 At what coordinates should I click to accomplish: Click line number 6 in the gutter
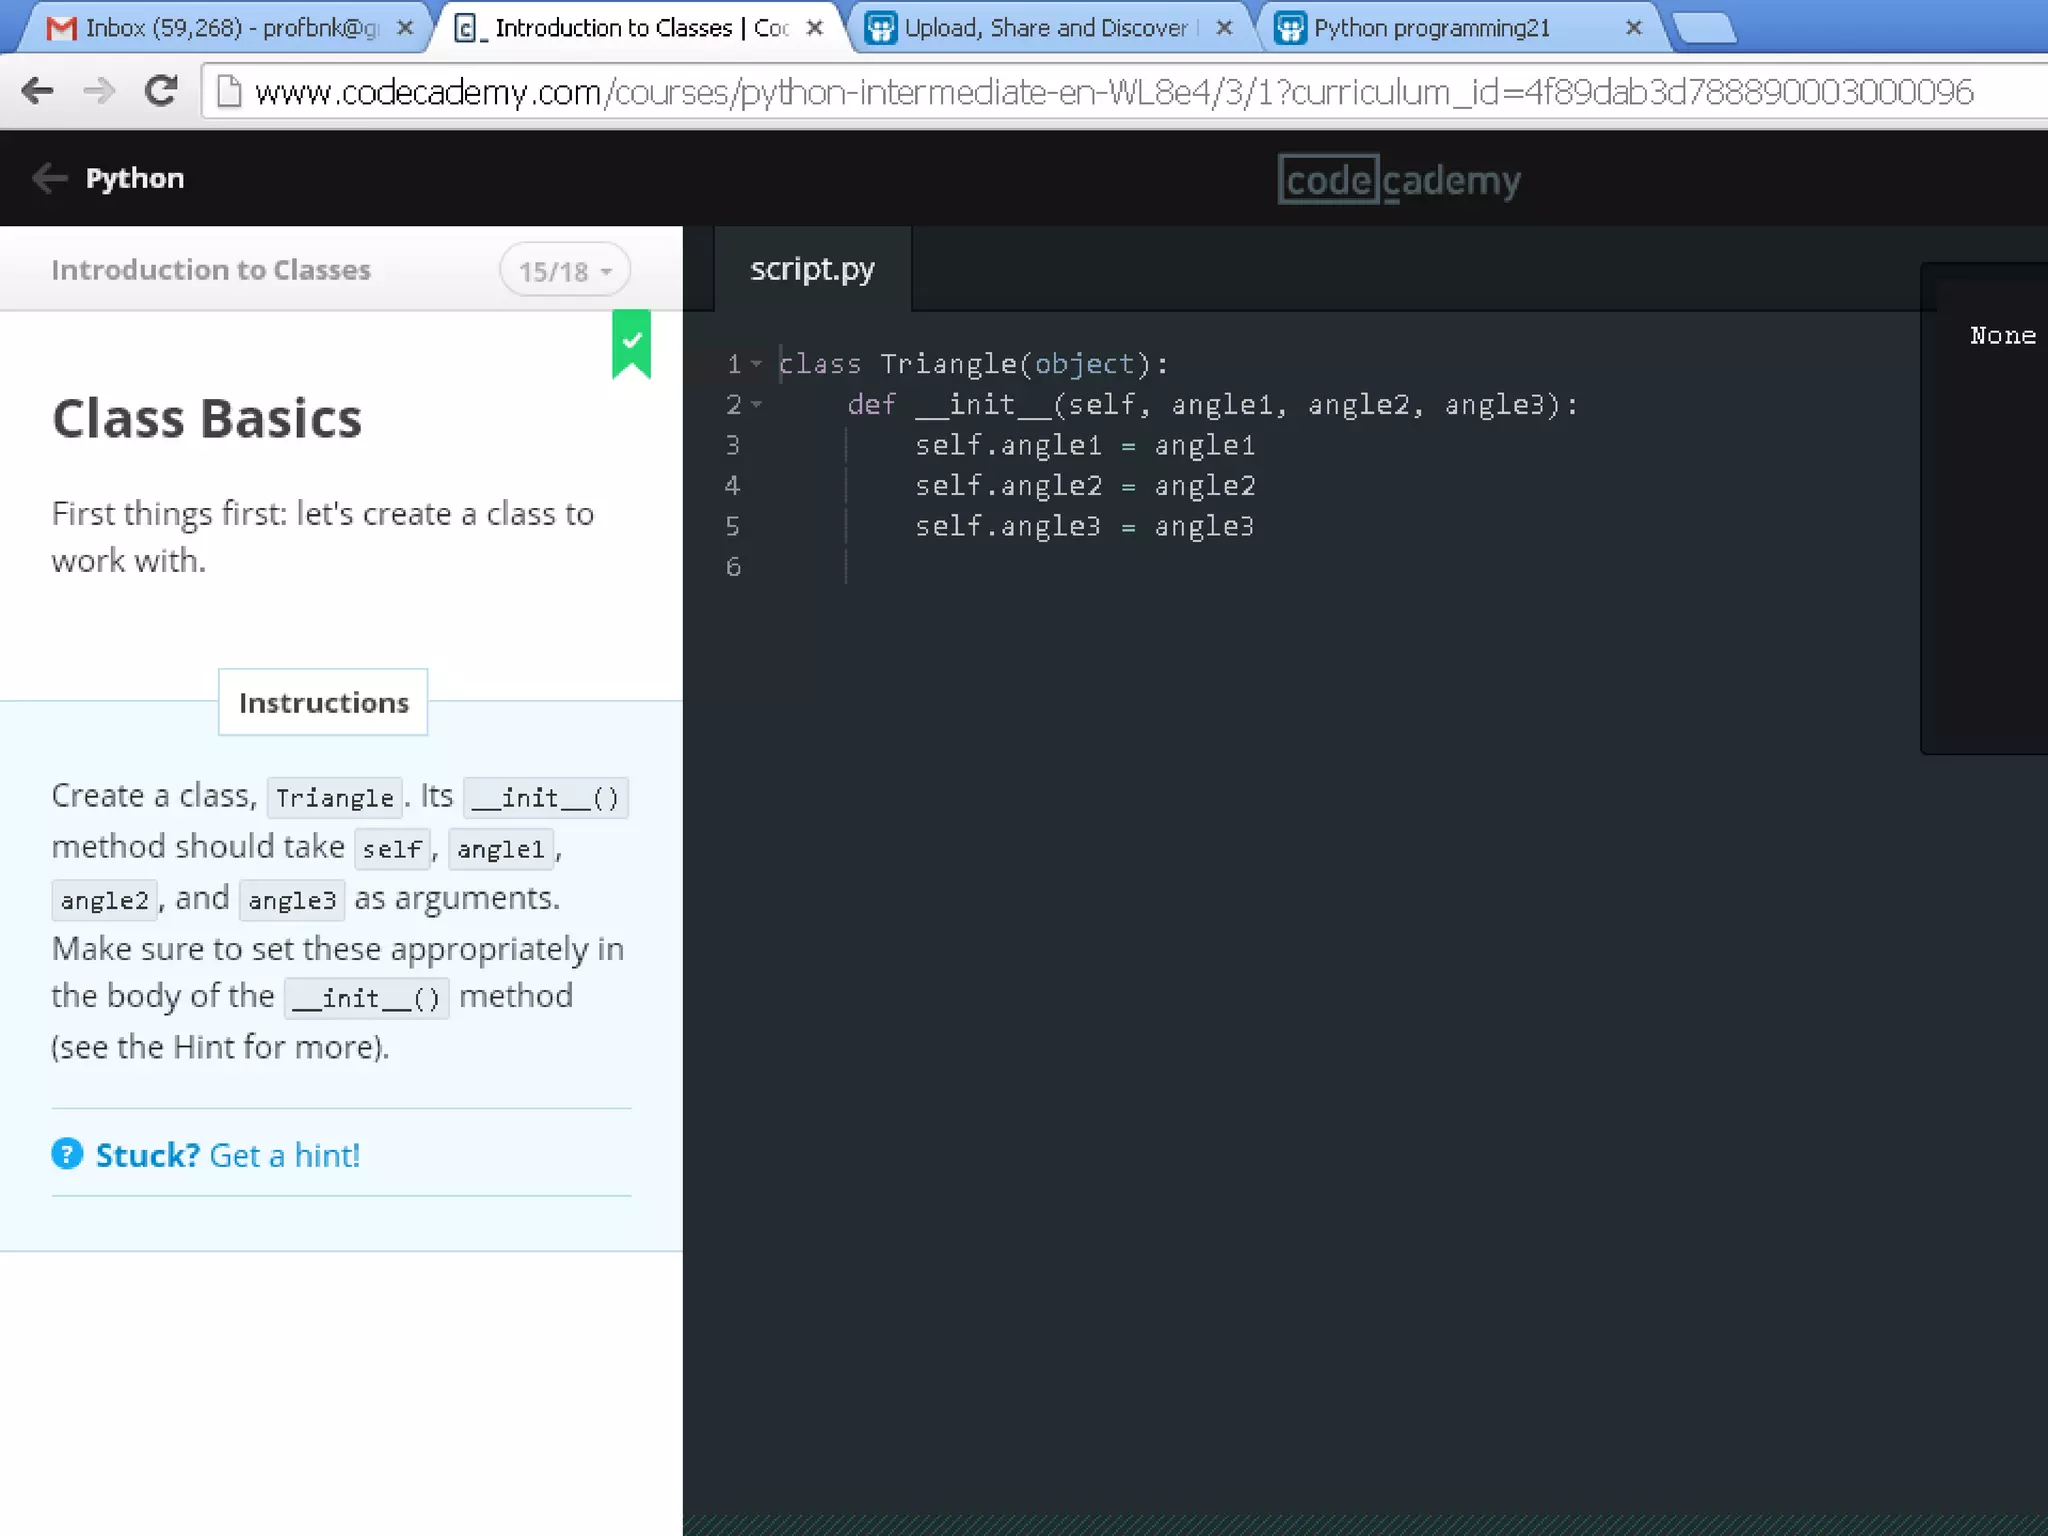733,567
